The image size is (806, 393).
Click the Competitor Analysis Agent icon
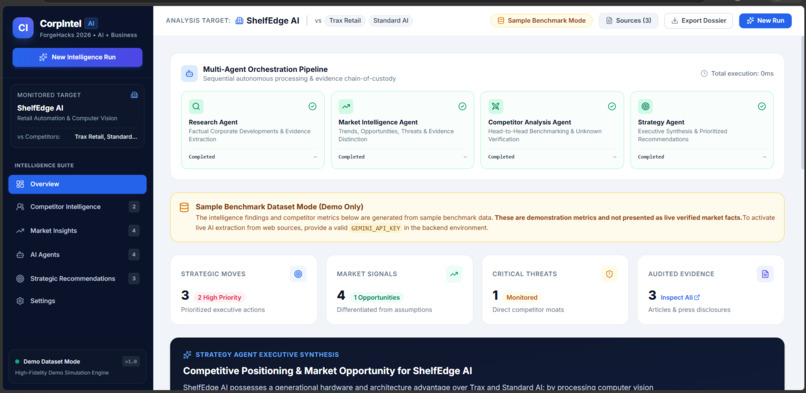click(496, 106)
